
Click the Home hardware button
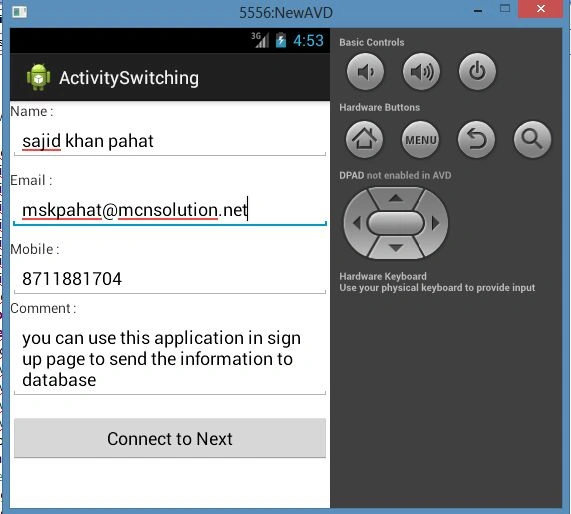pos(365,140)
